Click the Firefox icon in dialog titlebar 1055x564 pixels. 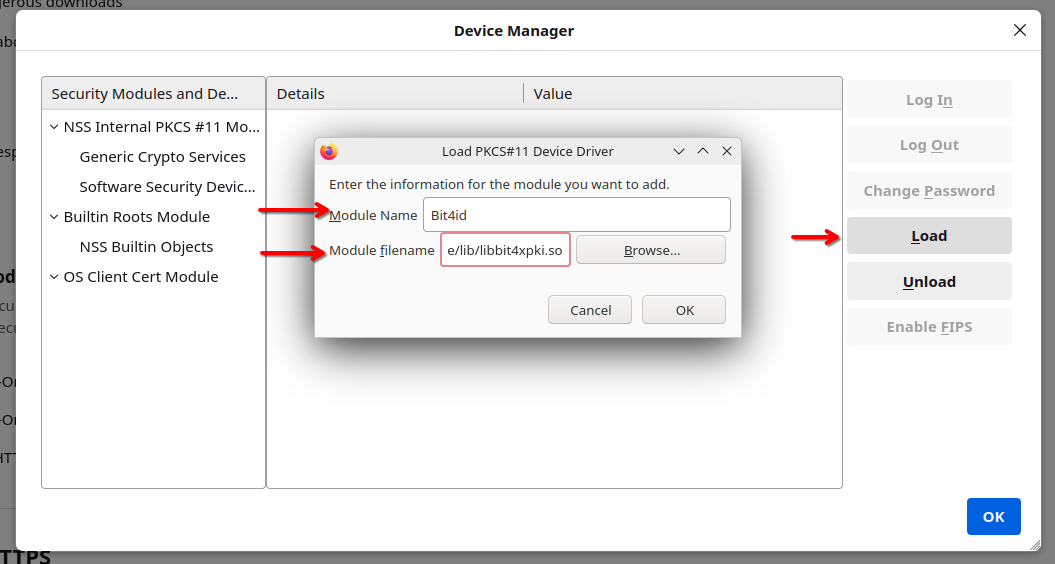329,151
